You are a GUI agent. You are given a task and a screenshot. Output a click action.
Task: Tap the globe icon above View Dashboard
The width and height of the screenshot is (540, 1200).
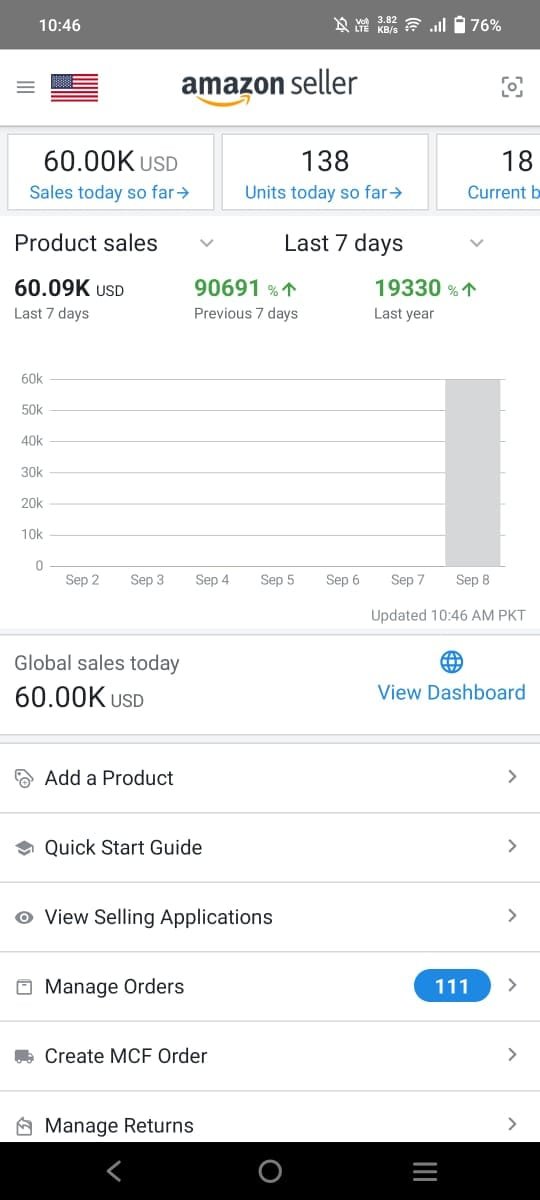click(x=451, y=662)
